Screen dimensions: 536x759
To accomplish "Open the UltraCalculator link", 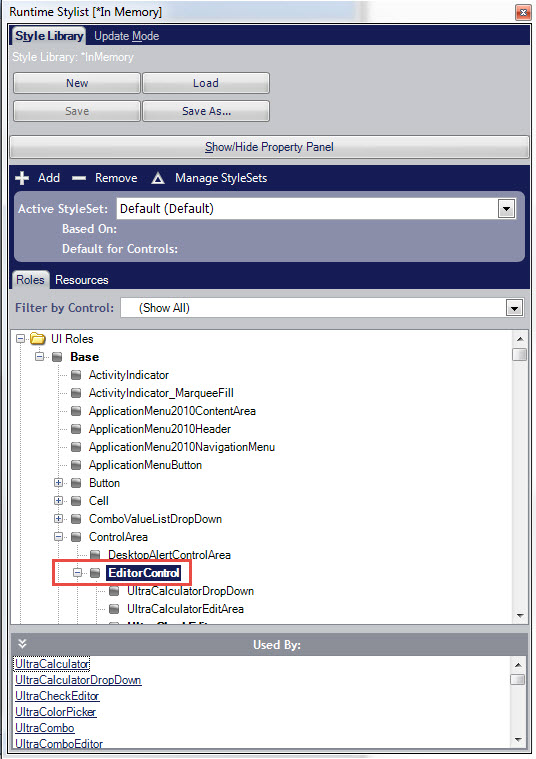I will [52, 664].
